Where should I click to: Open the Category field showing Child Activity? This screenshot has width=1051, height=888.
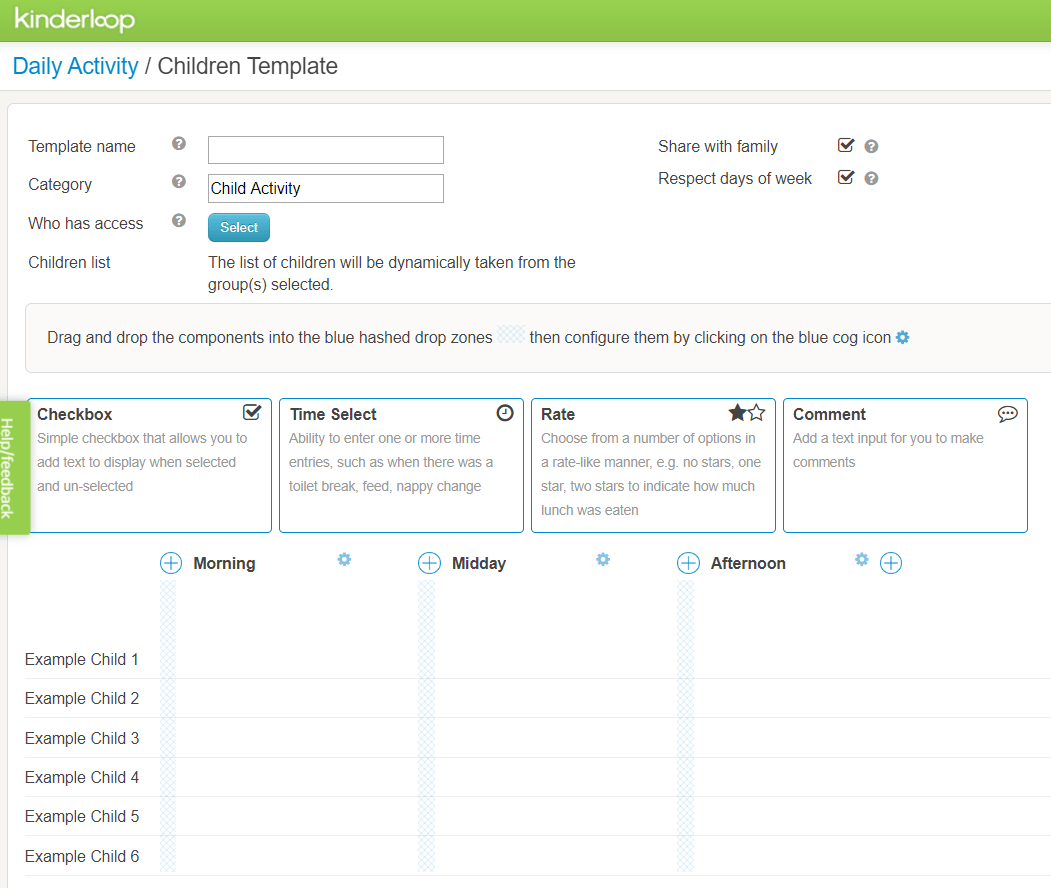(325, 188)
